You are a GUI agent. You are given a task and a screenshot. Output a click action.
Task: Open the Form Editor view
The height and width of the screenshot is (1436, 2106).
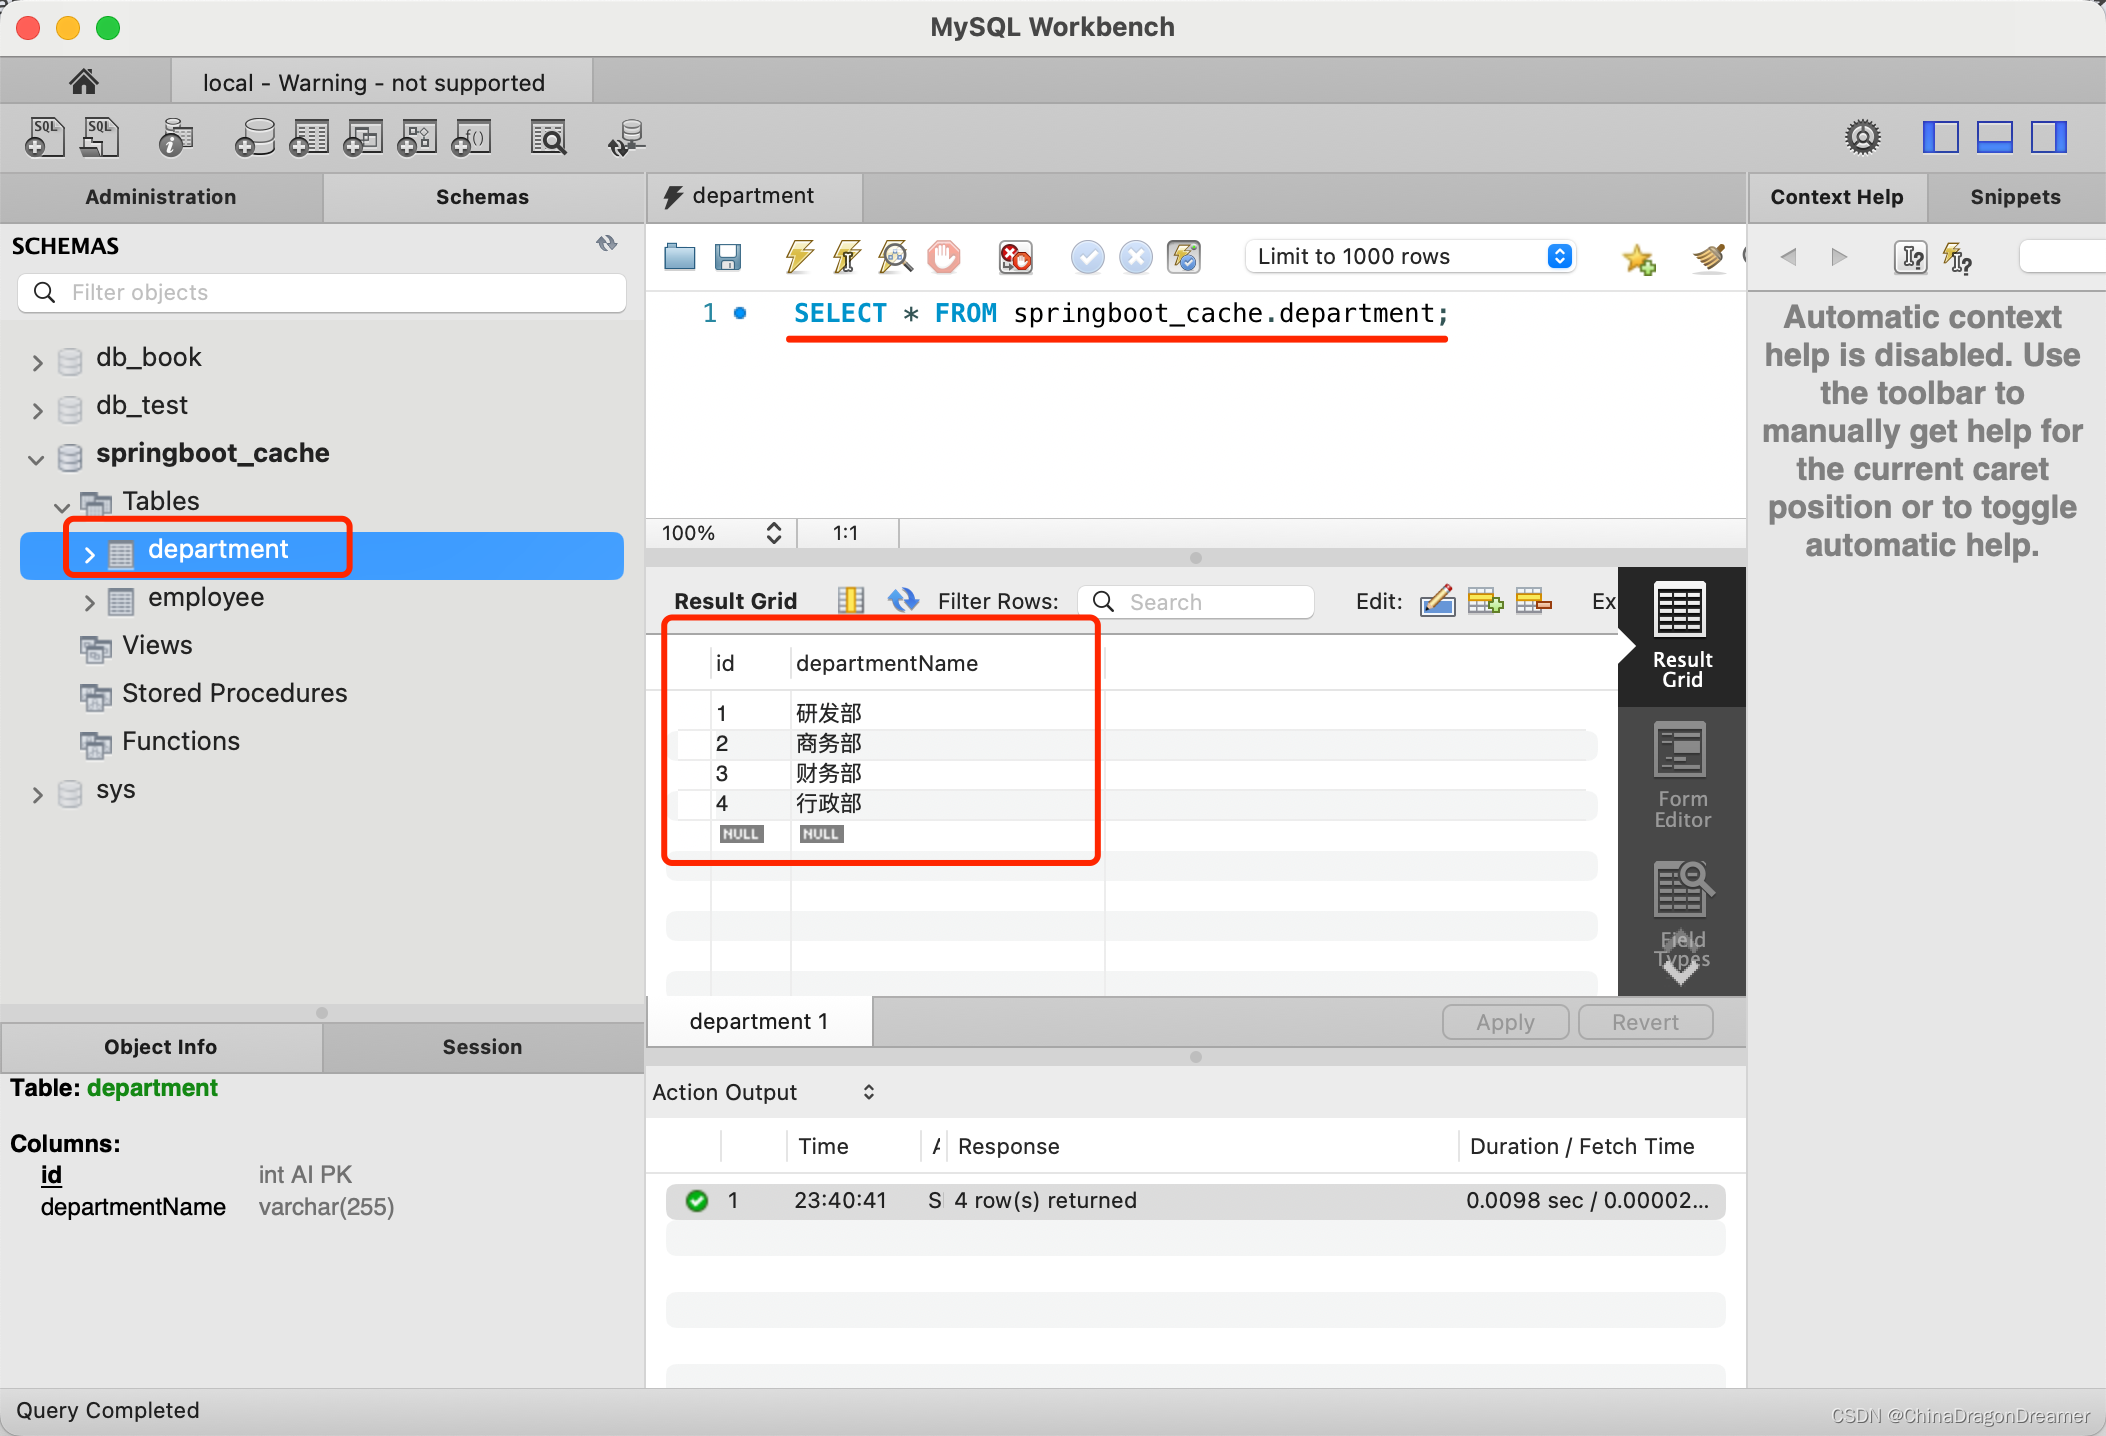[x=1682, y=776]
